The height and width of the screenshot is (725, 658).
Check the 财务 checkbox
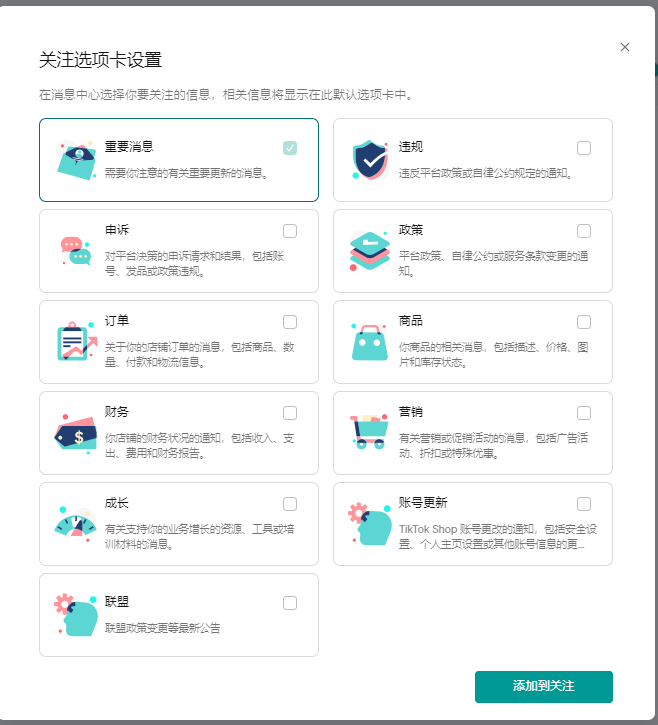coord(290,413)
